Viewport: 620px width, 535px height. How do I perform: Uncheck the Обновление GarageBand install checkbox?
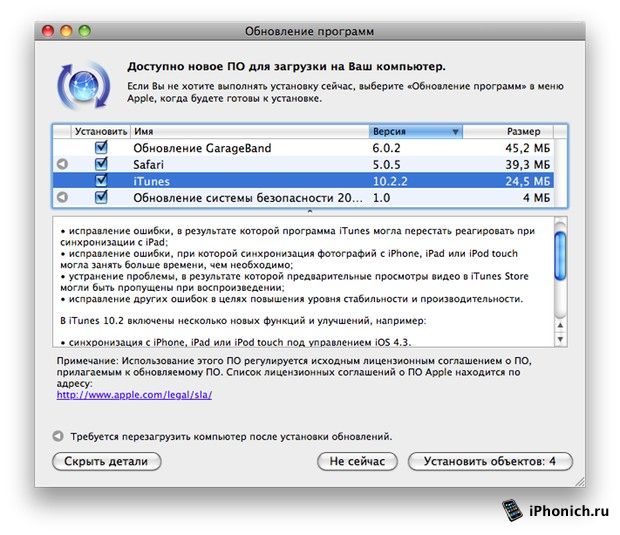coord(101,147)
